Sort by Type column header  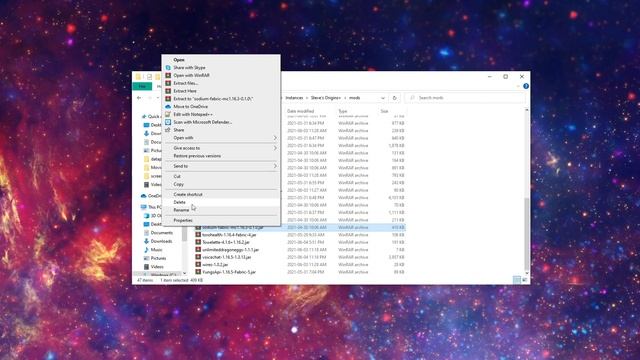[x=342, y=111]
